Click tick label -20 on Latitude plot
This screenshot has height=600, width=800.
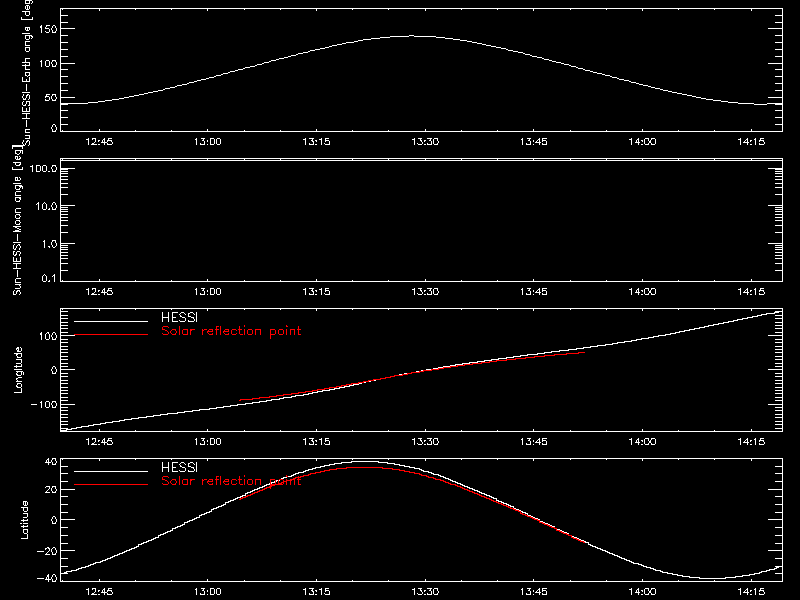47,551
